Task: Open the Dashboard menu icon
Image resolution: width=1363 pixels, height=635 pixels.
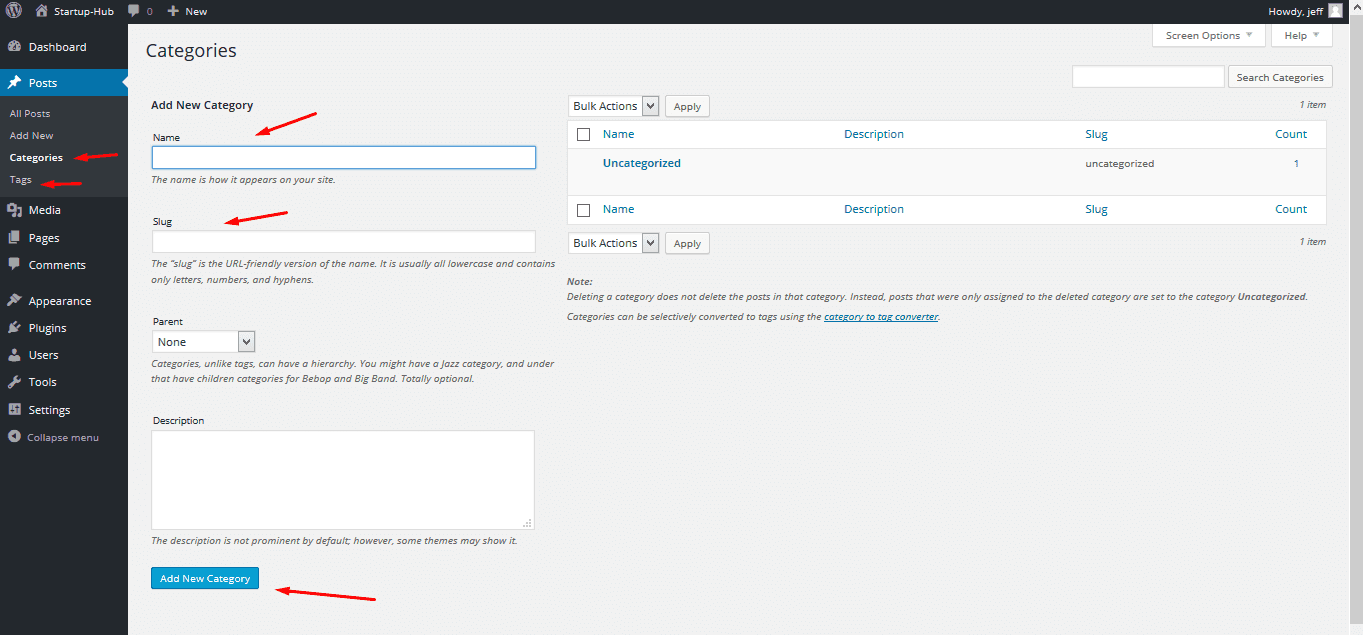Action: tap(14, 47)
